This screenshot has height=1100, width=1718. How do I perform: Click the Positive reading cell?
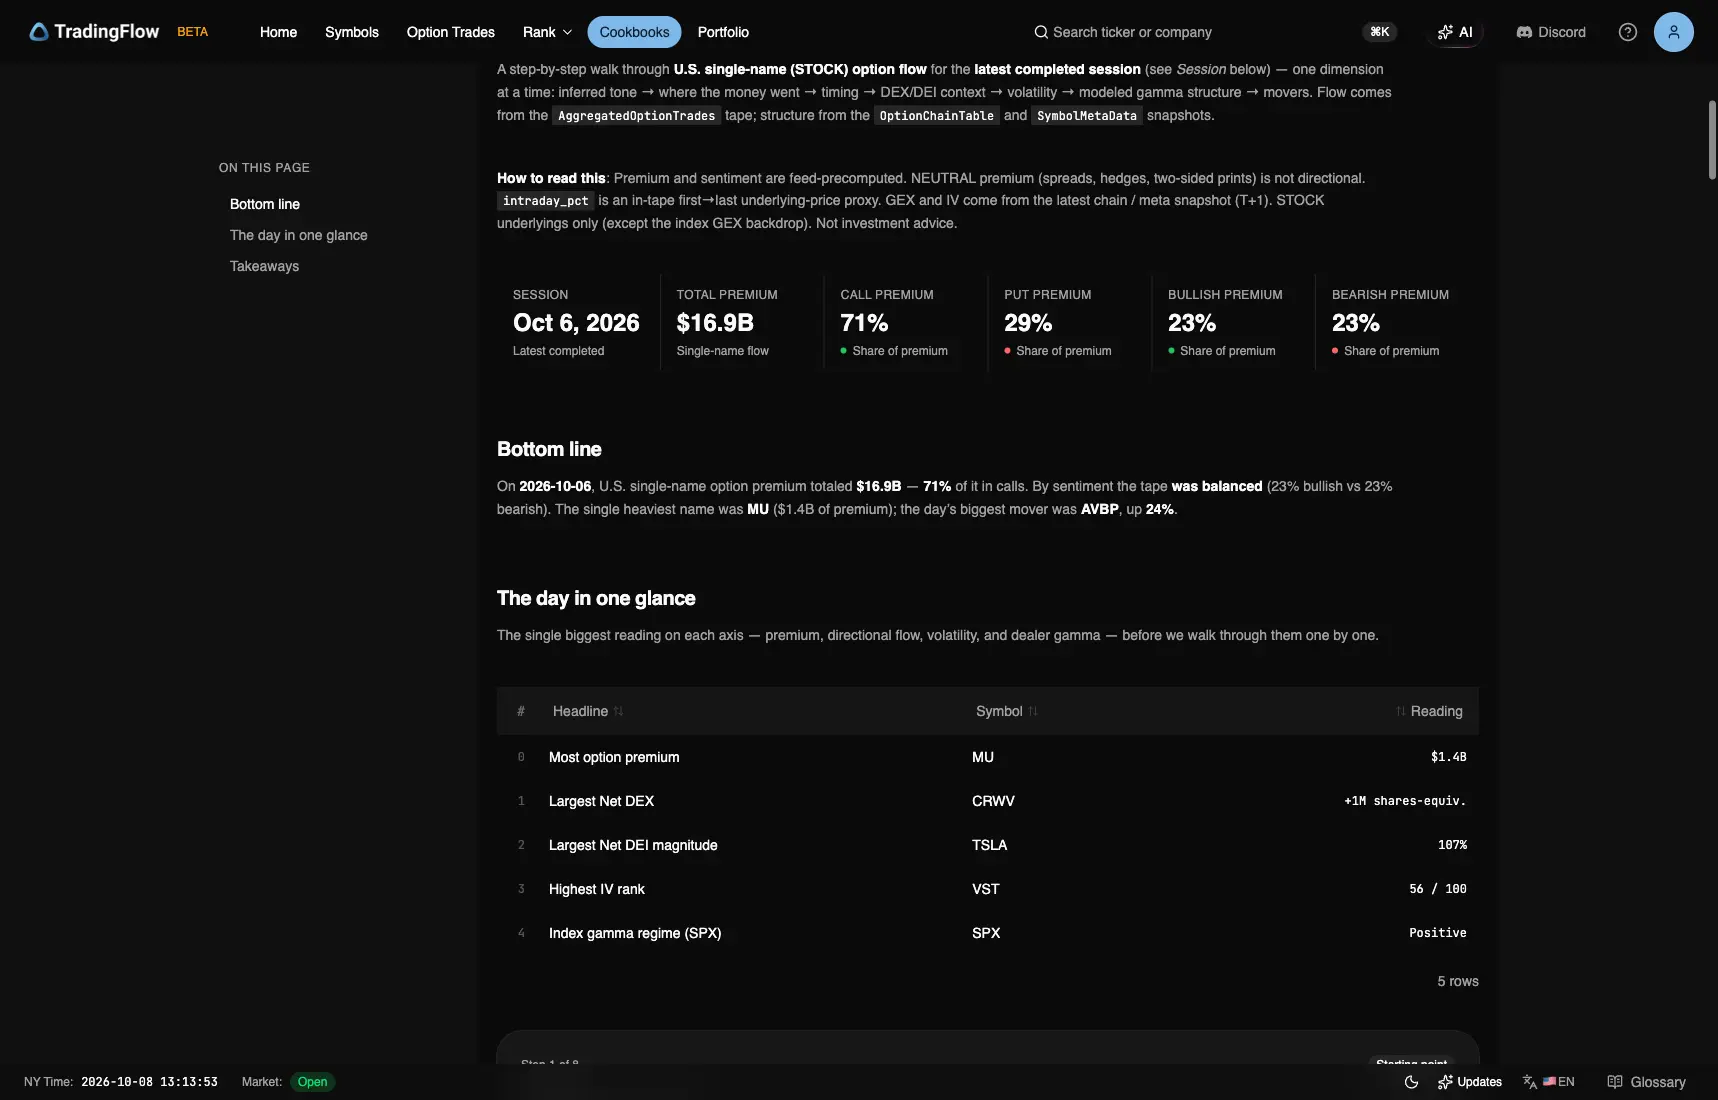tap(1438, 933)
